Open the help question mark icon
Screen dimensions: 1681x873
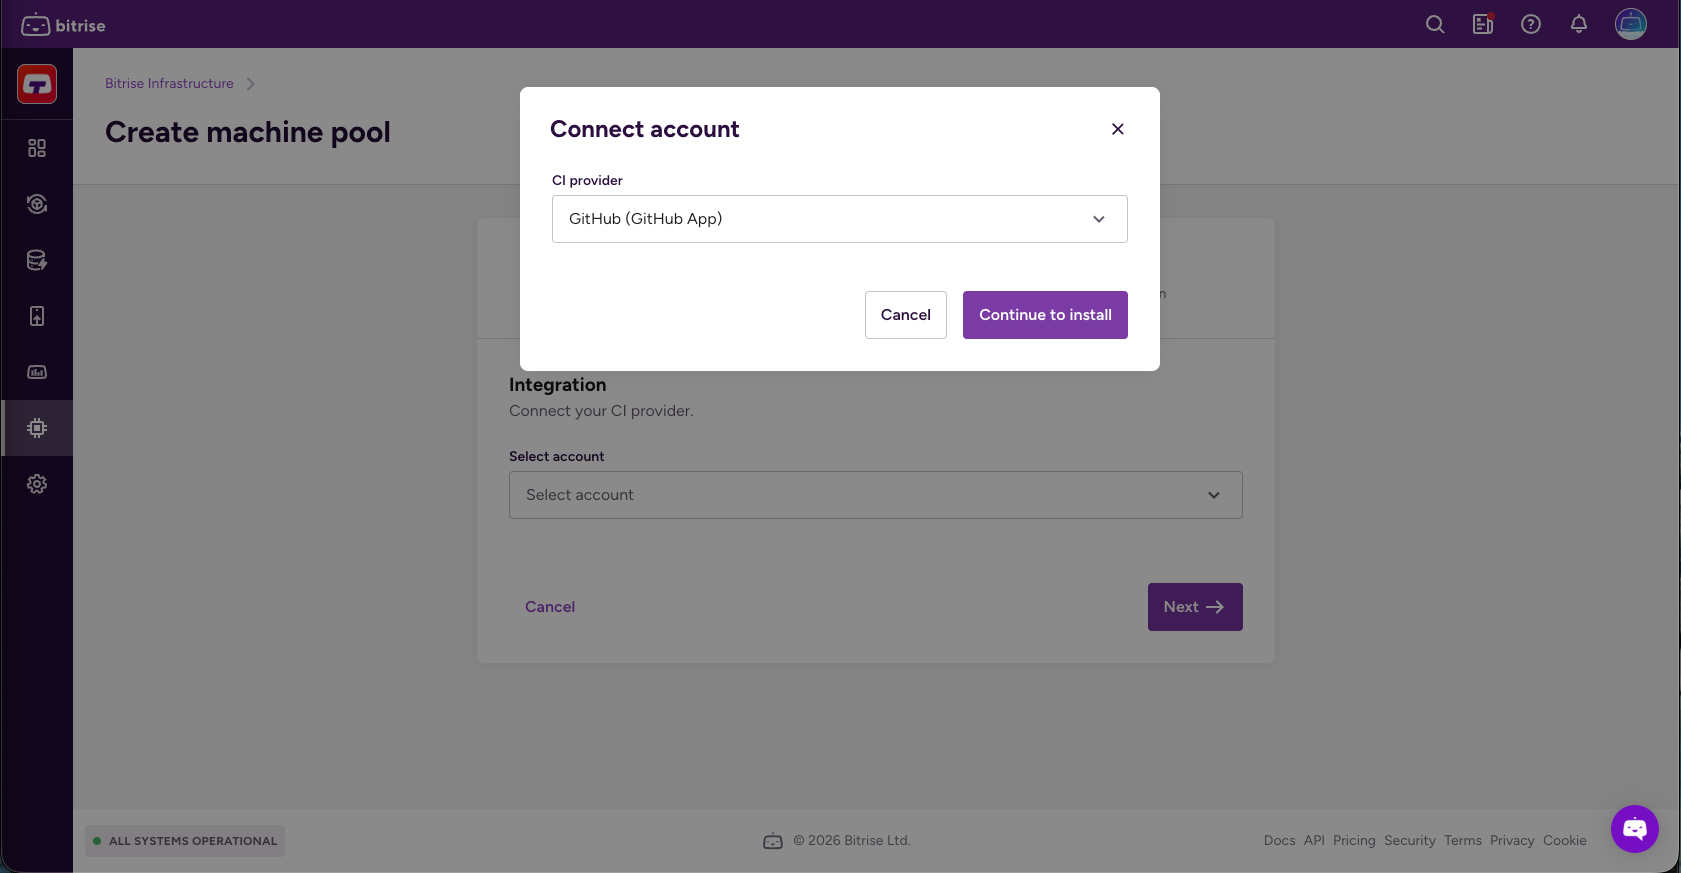tap(1530, 24)
